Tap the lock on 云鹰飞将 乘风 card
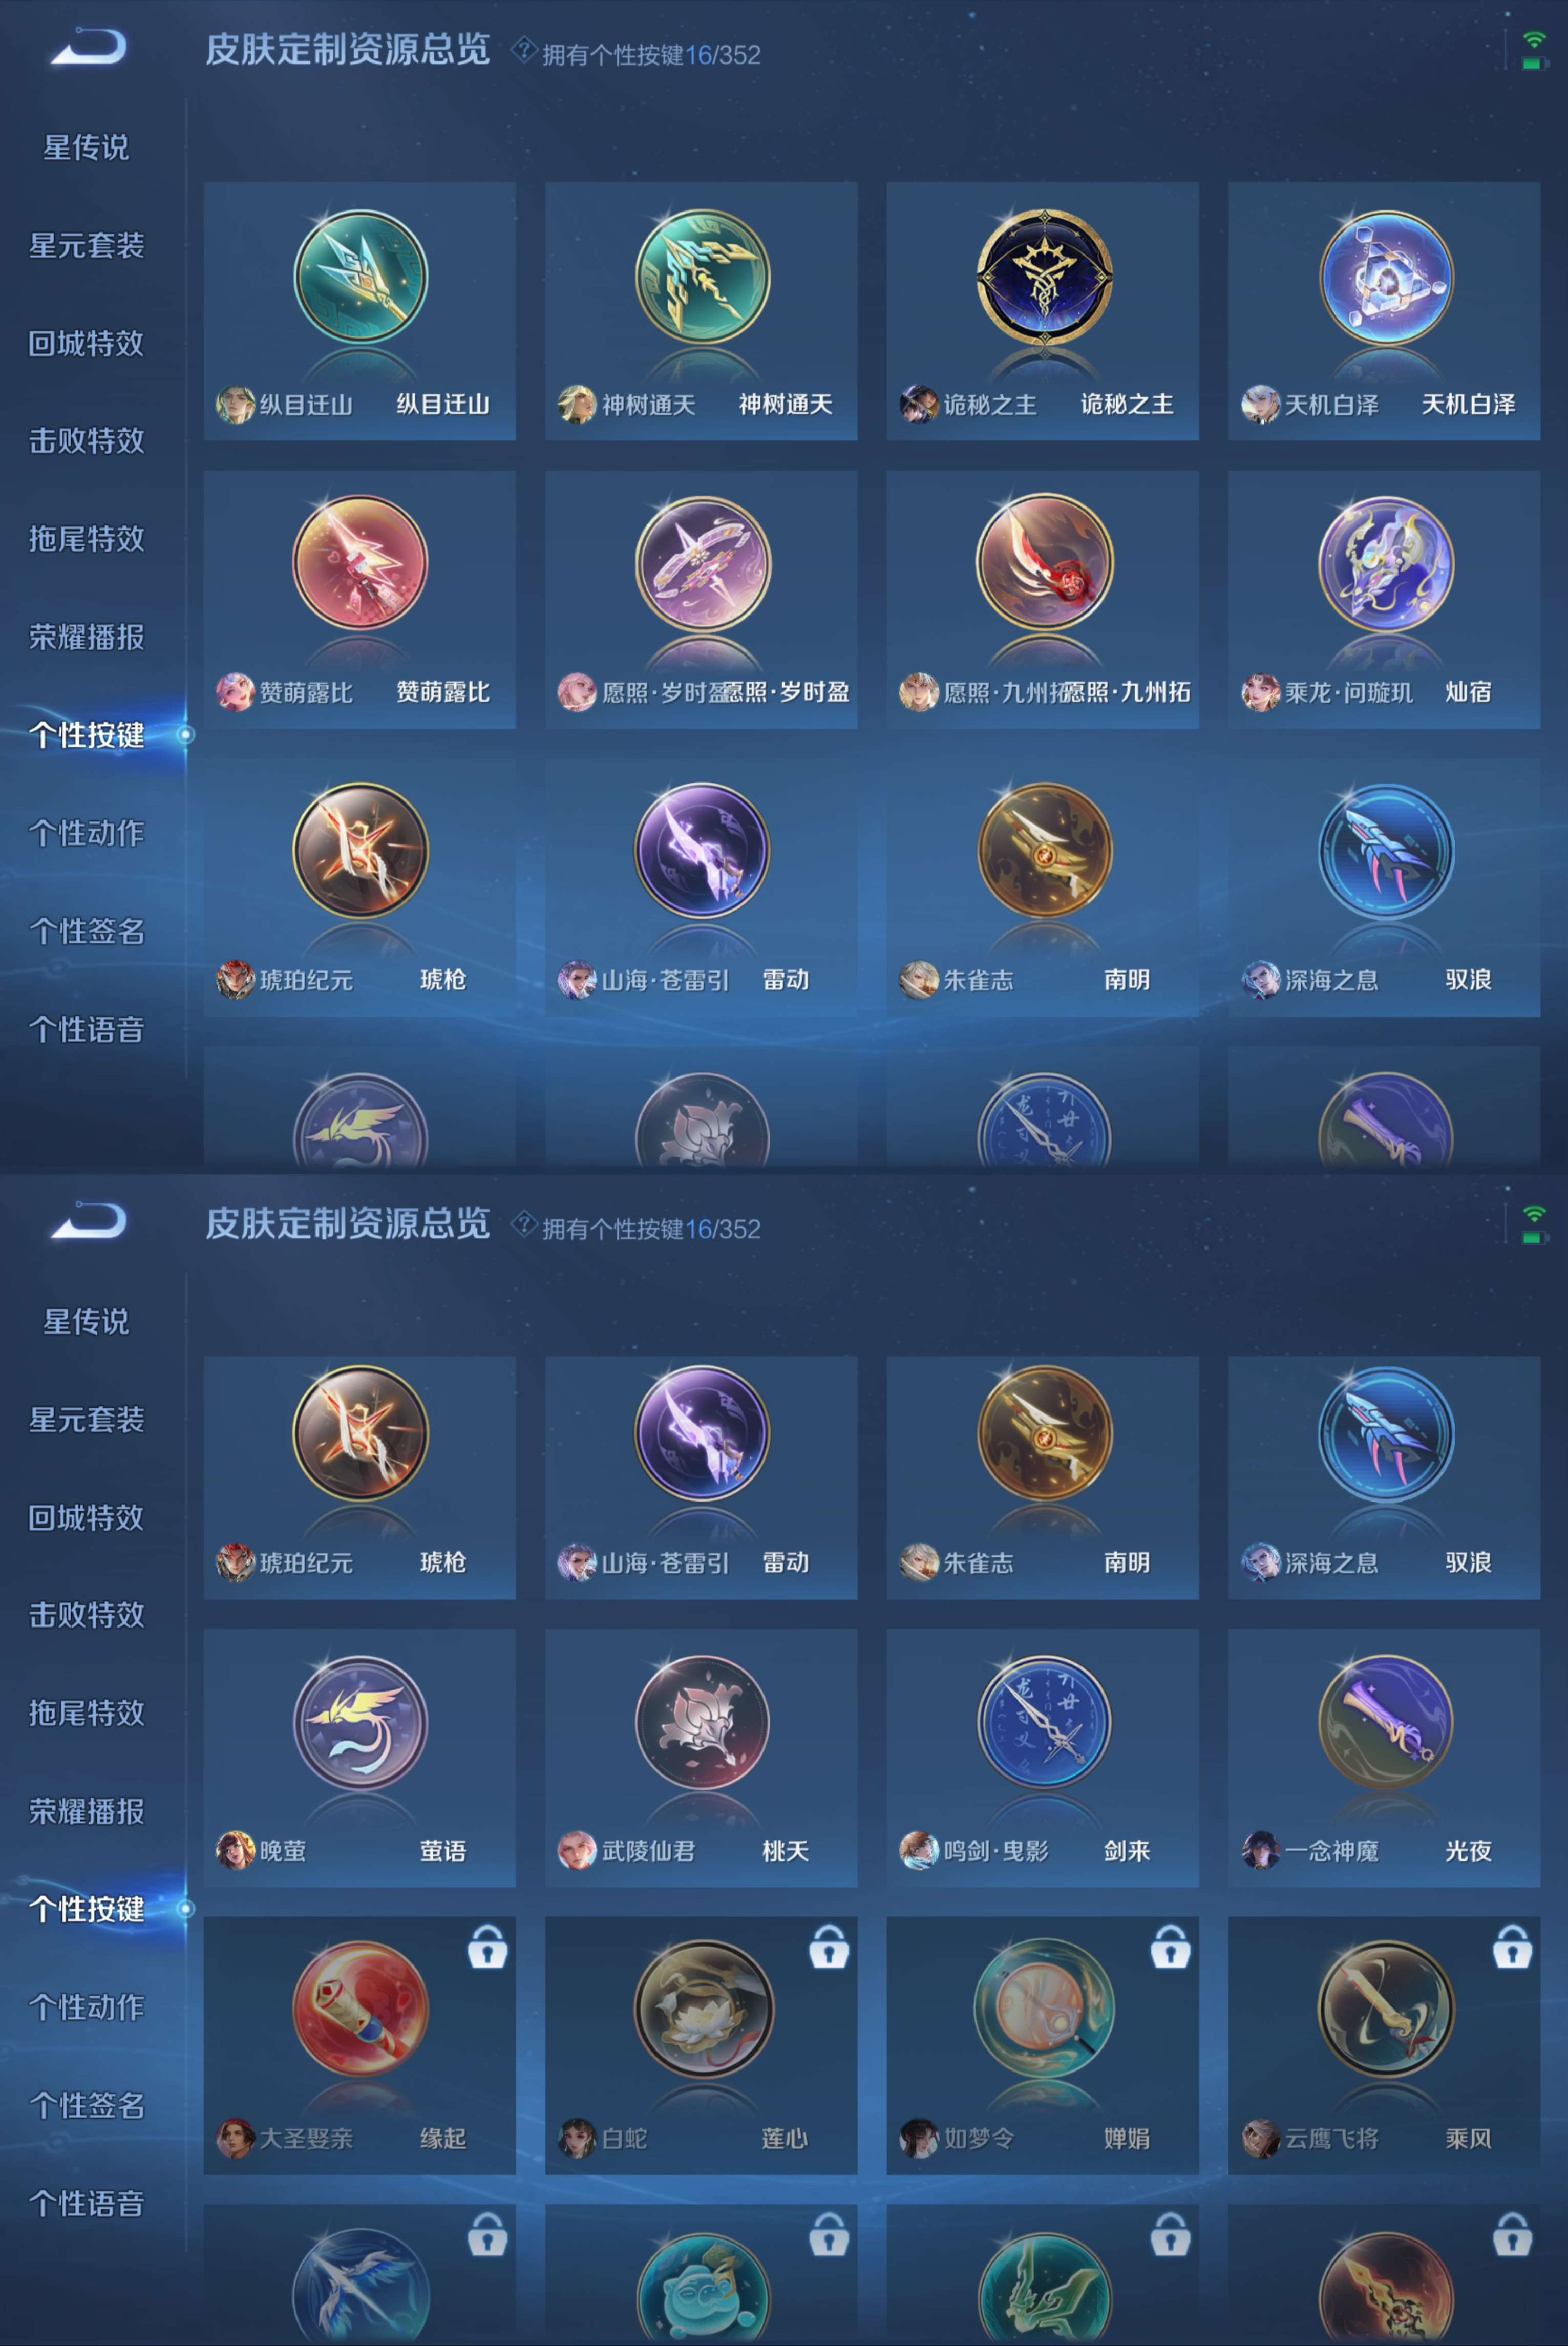Image resolution: width=1568 pixels, height=2346 pixels. click(1512, 1946)
